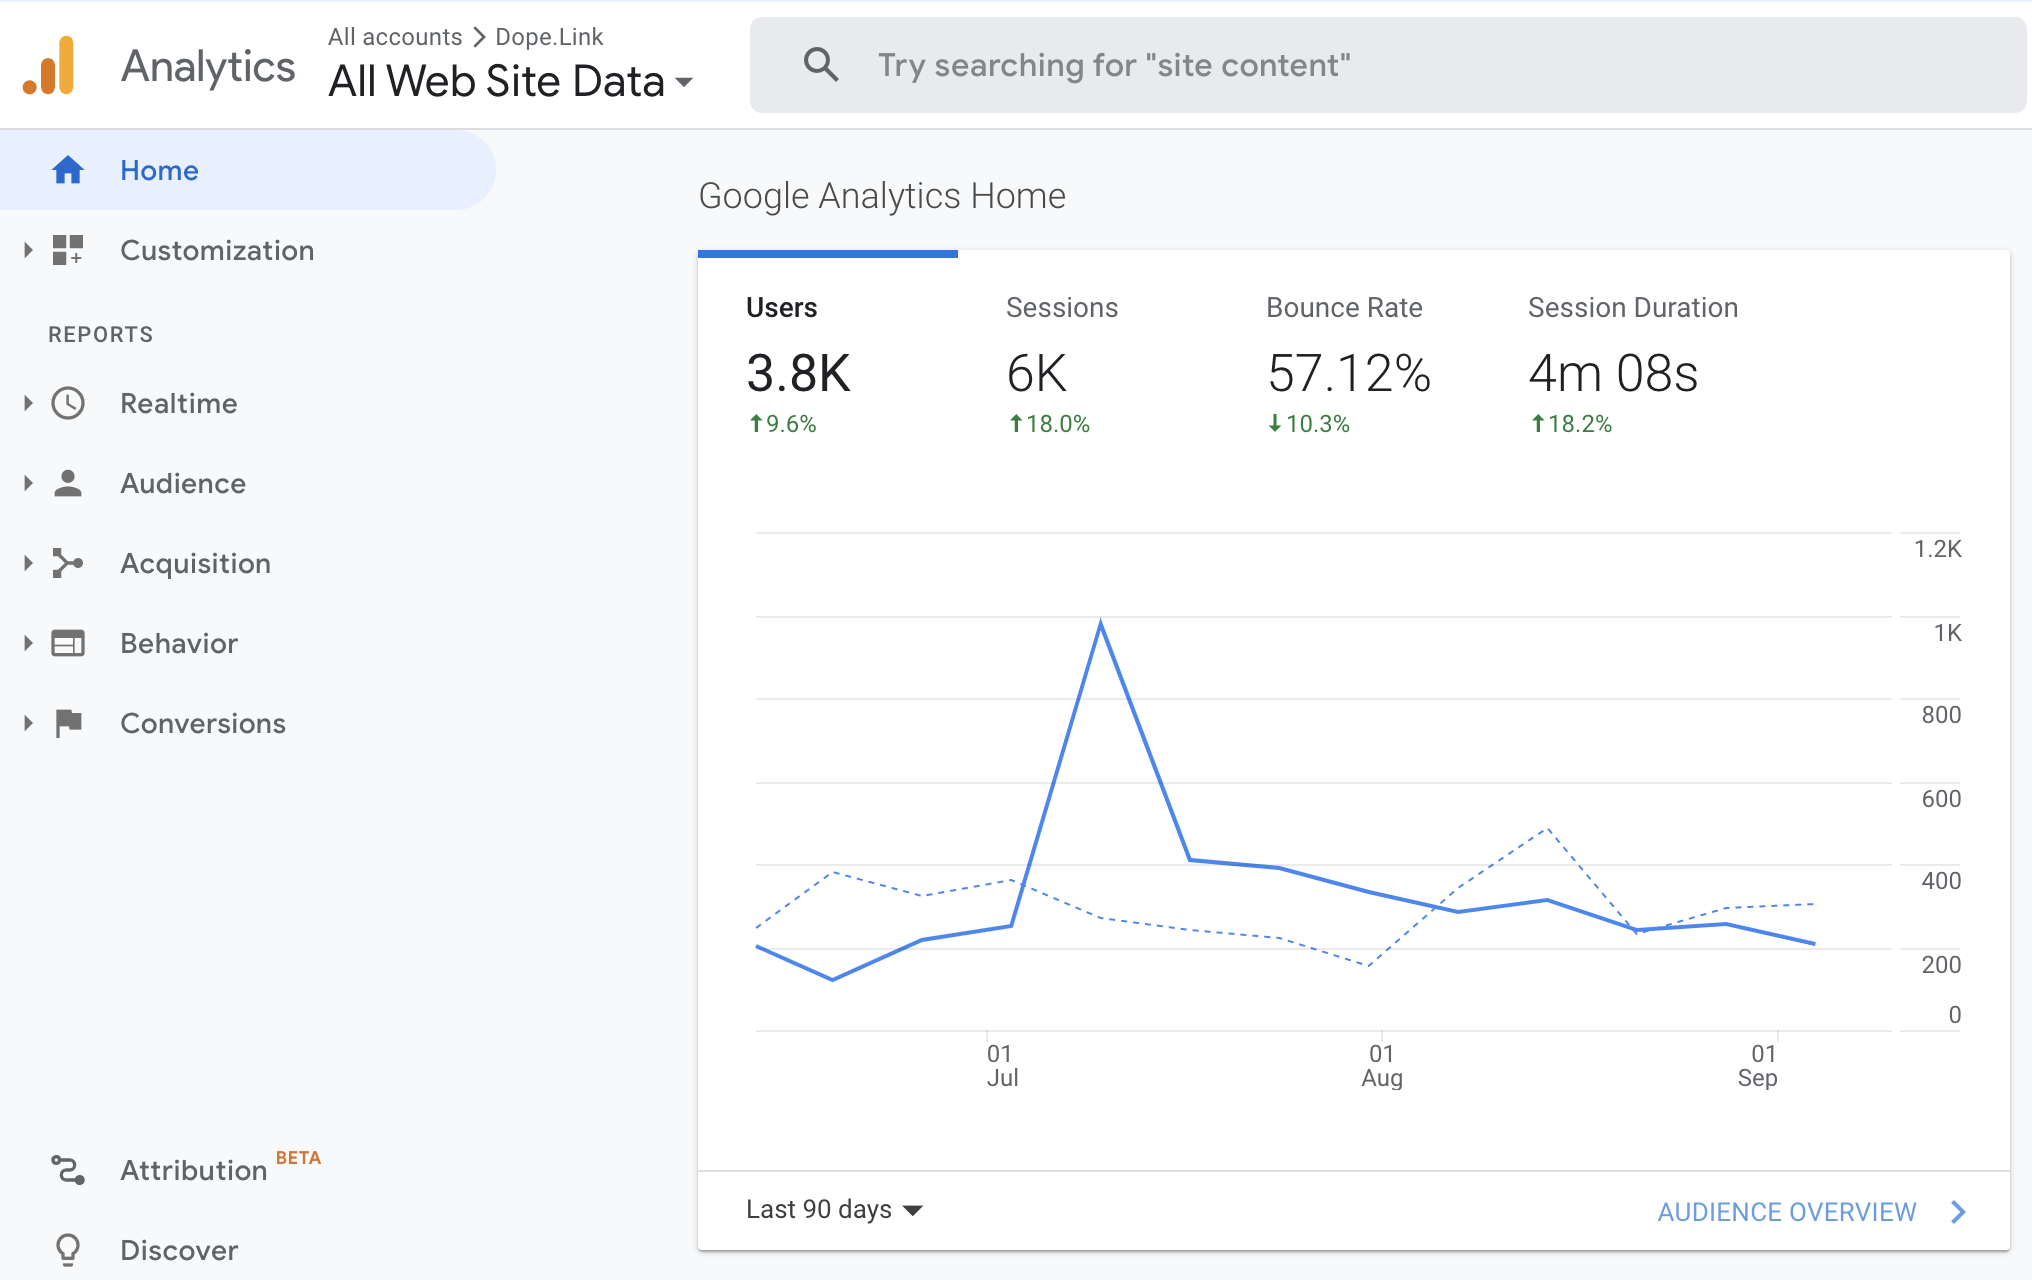Click the chart peak data point near 1K

(x=1101, y=623)
